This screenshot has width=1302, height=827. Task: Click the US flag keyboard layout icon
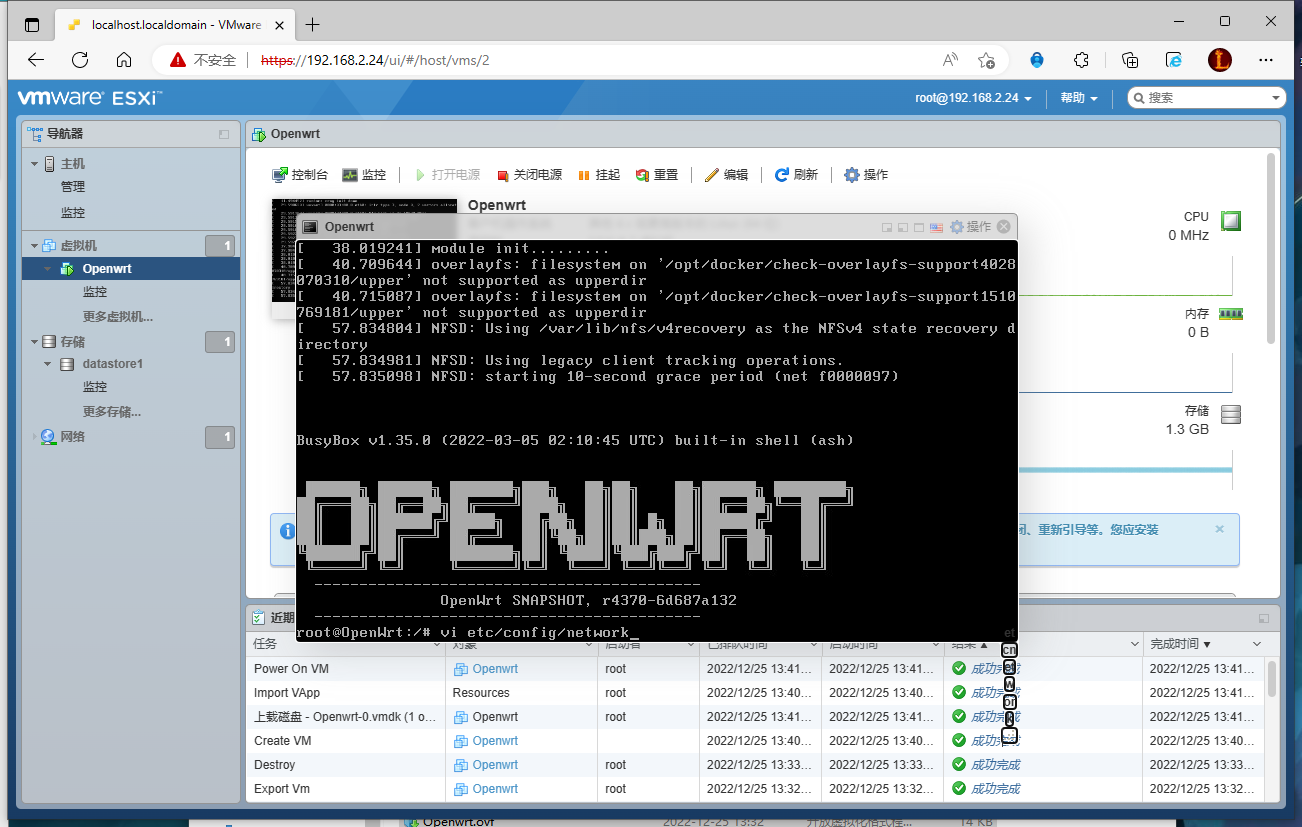point(936,227)
